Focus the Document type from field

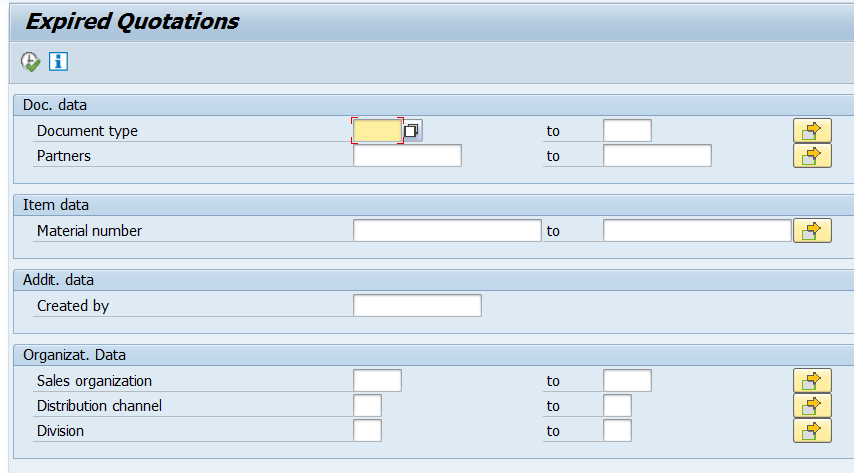coord(377,131)
